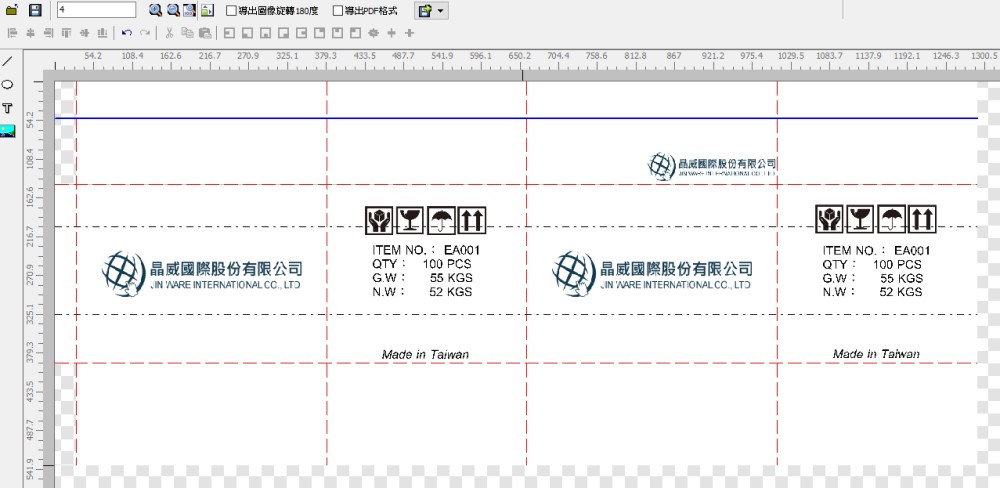Click the paste clipboard icon
1000x488 pixels.
point(205,33)
